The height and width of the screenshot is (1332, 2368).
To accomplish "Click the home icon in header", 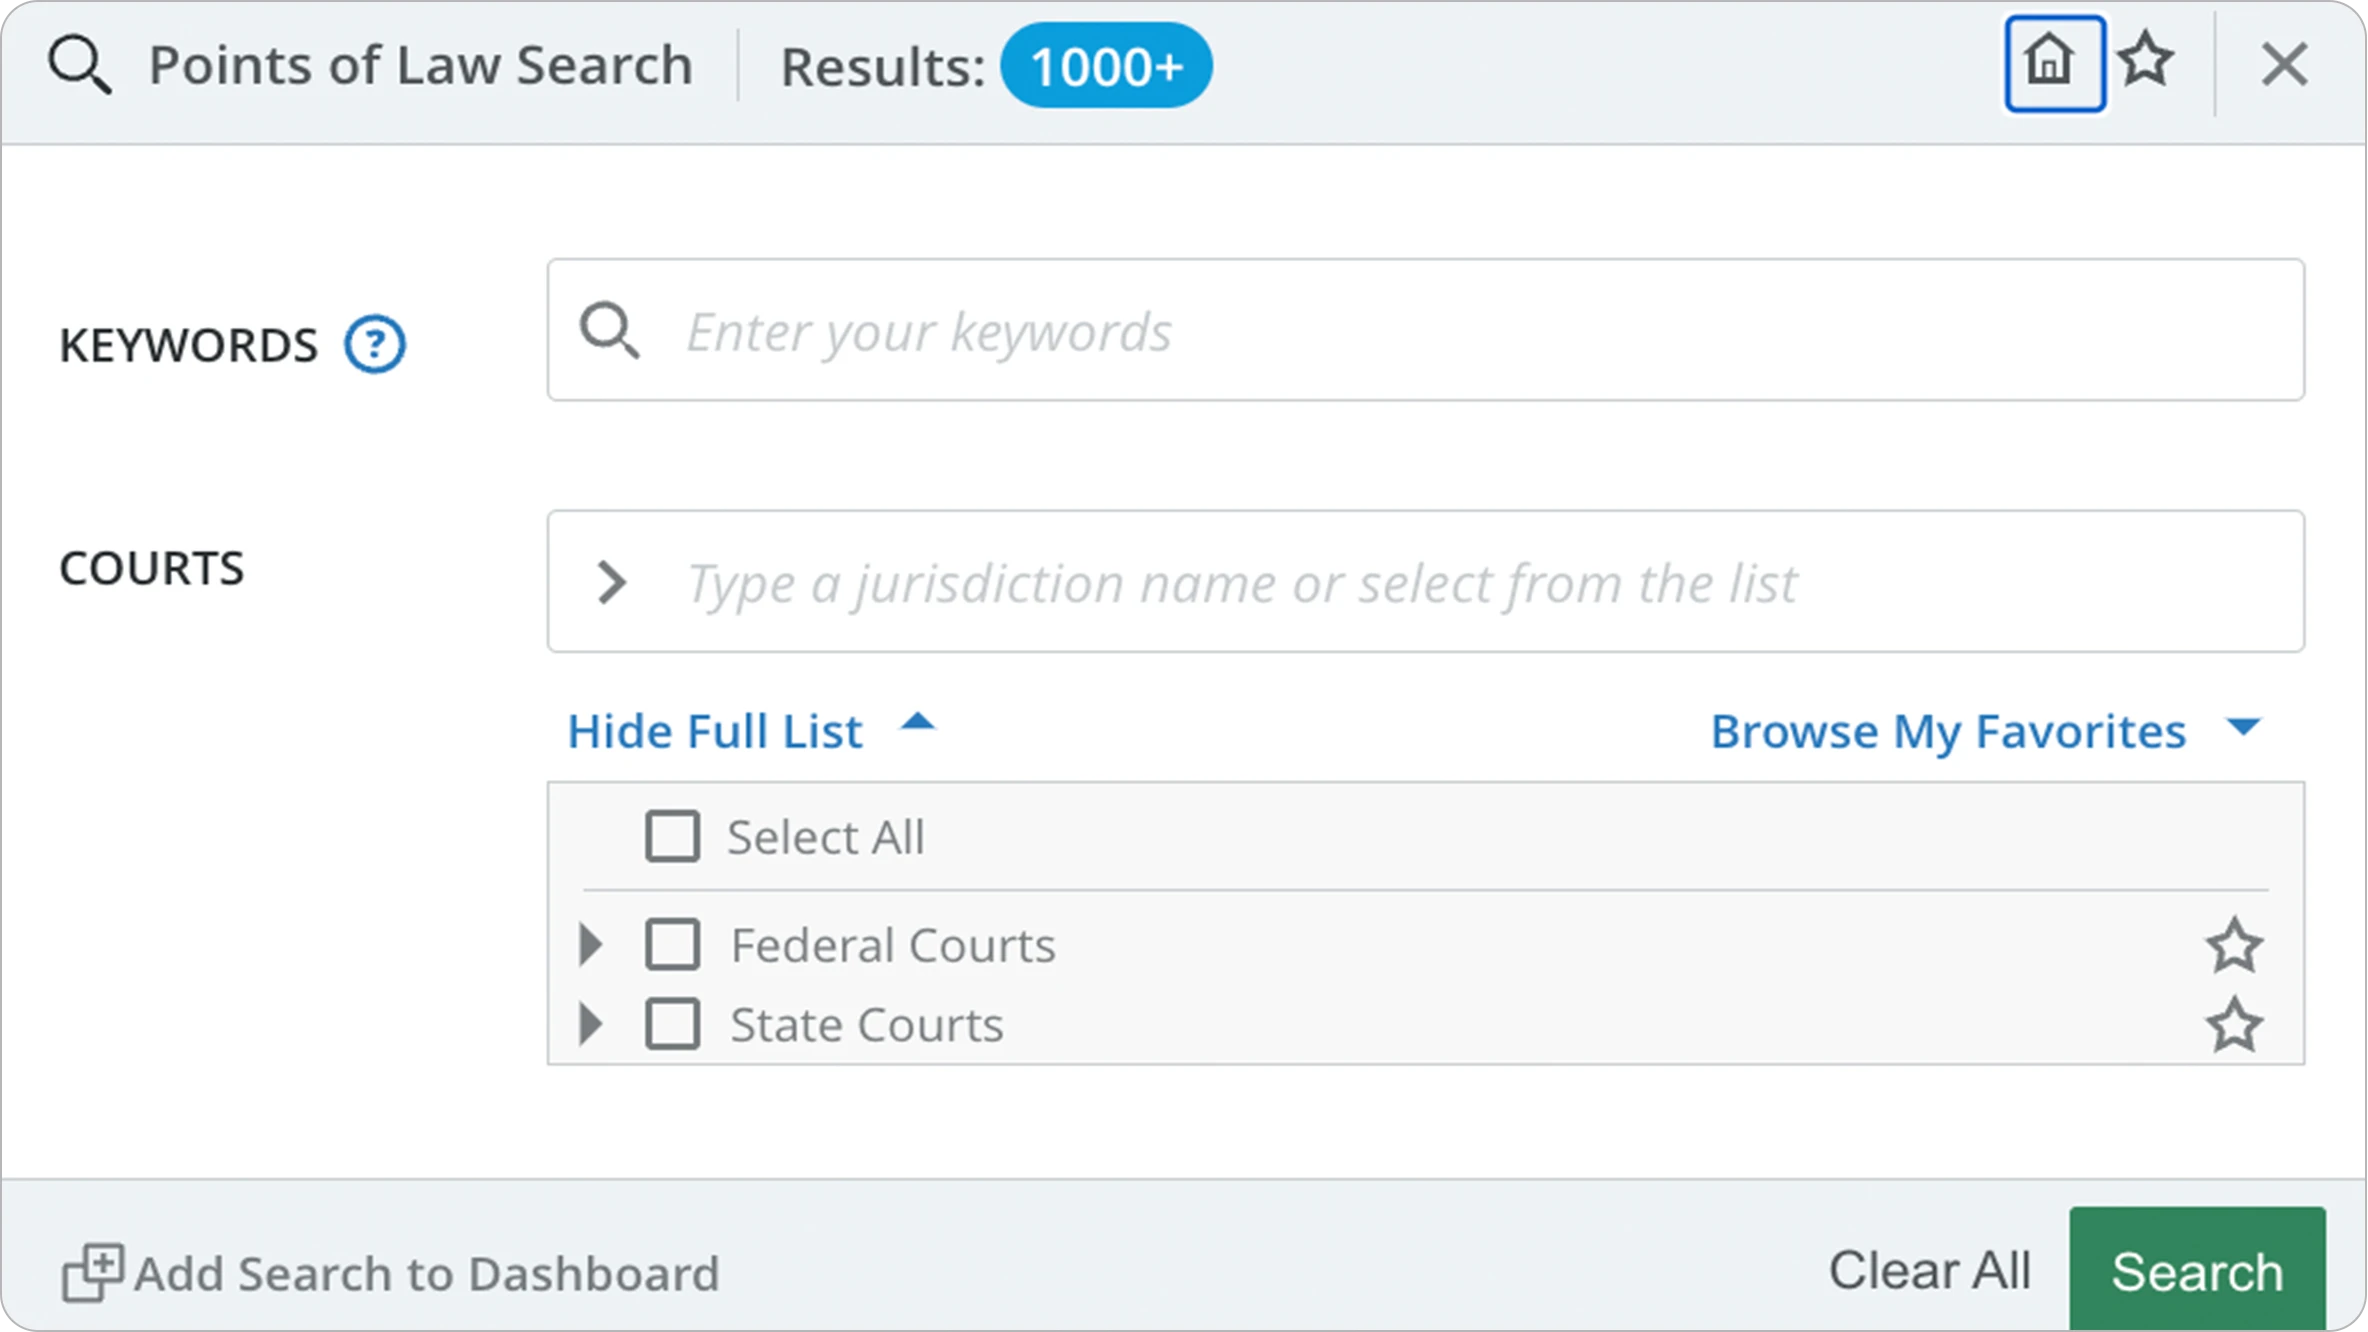I will tap(2054, 64).
